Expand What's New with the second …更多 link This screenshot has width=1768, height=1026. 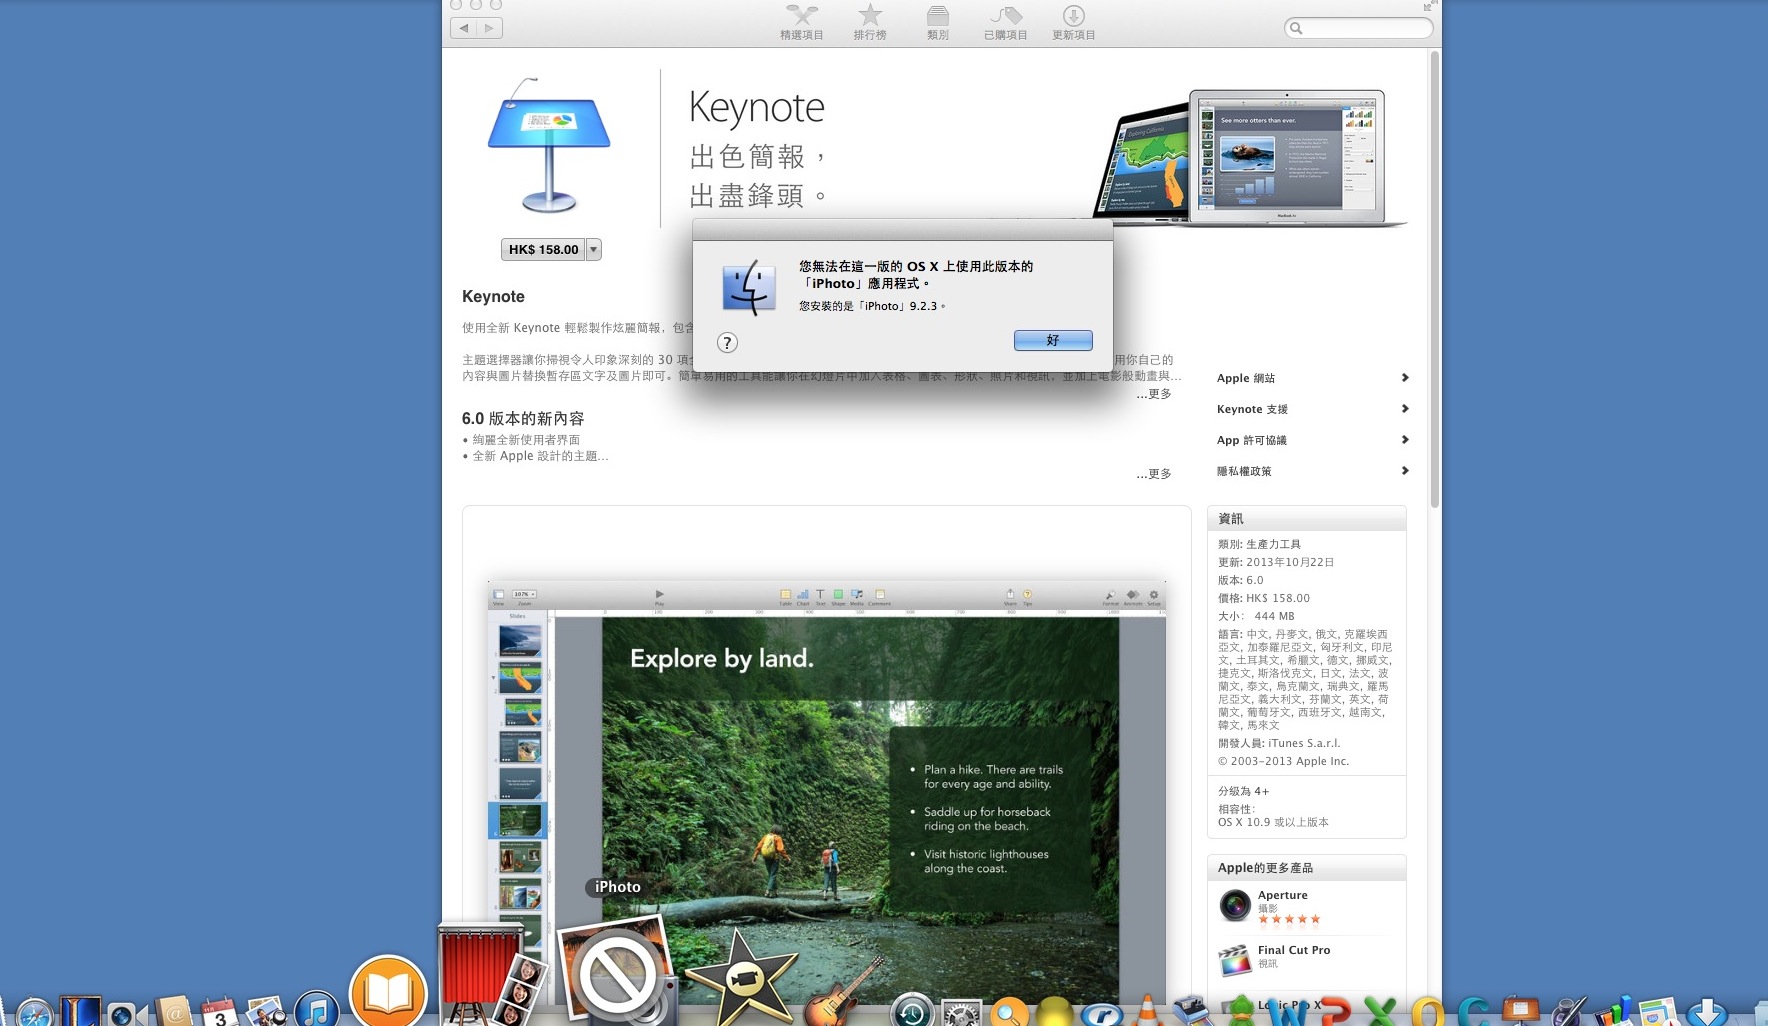1154,474
